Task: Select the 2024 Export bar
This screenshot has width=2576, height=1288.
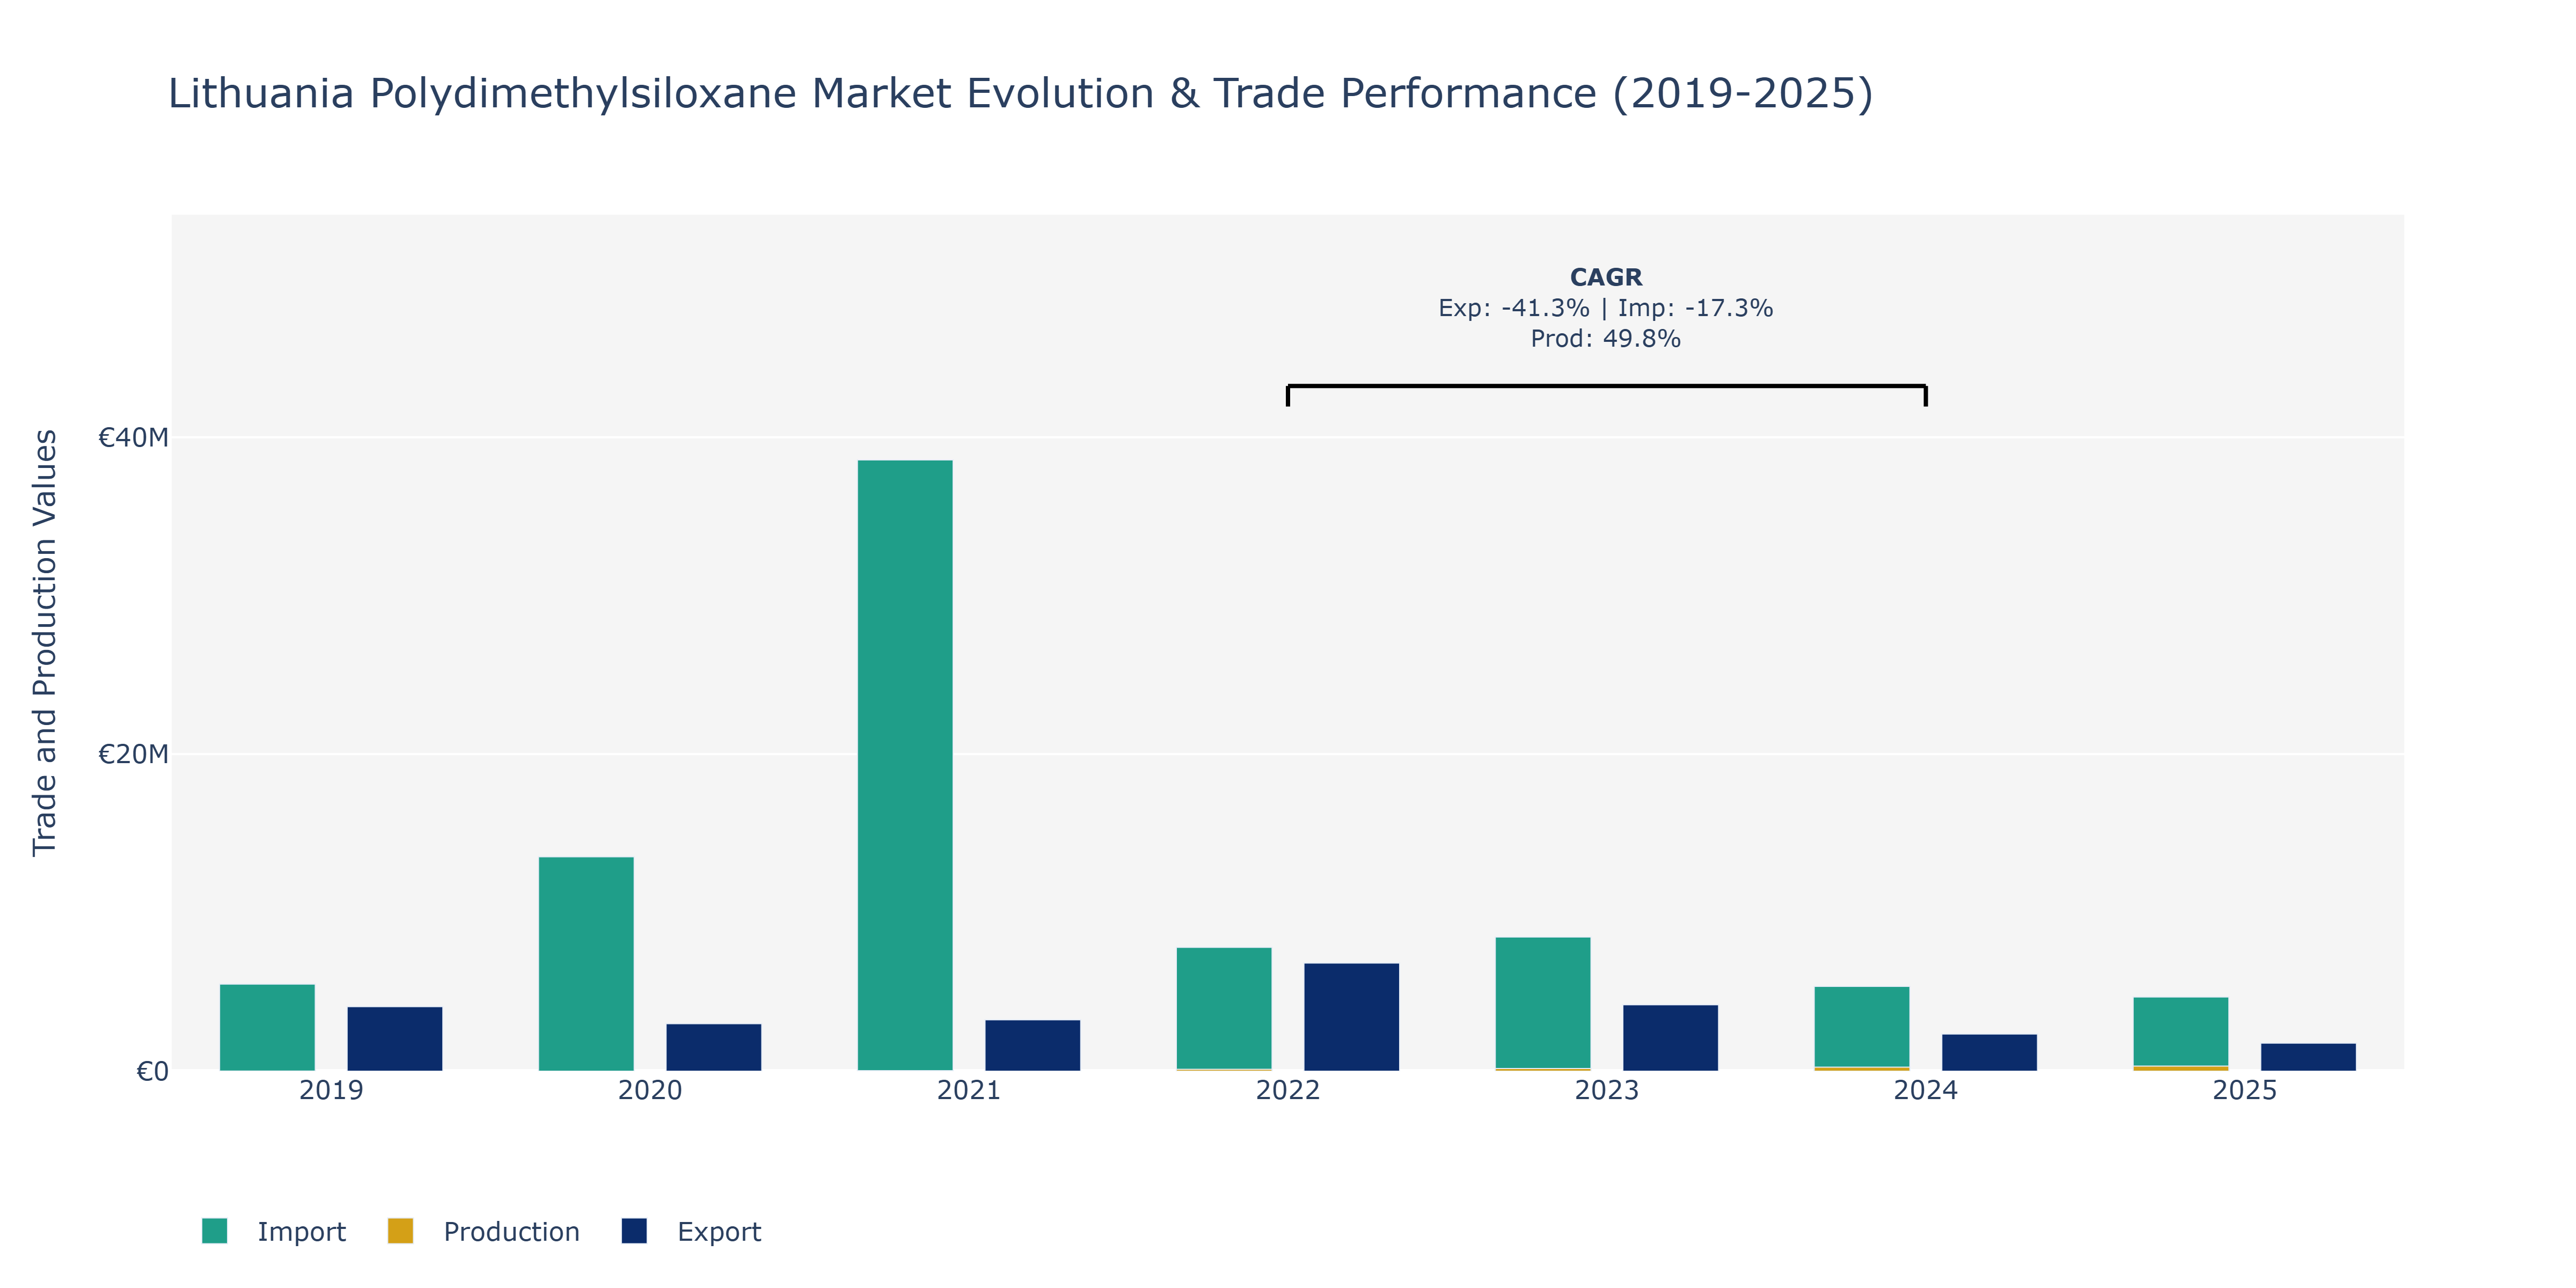Action: coord(1990,1052)
